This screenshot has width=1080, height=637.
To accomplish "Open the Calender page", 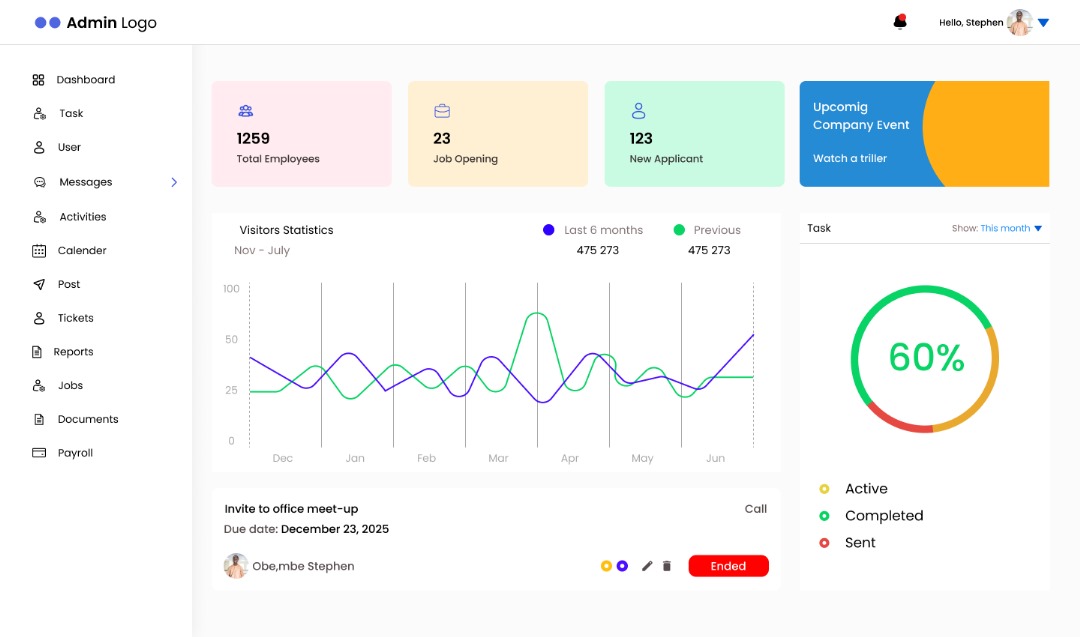I will coord(82,251).
